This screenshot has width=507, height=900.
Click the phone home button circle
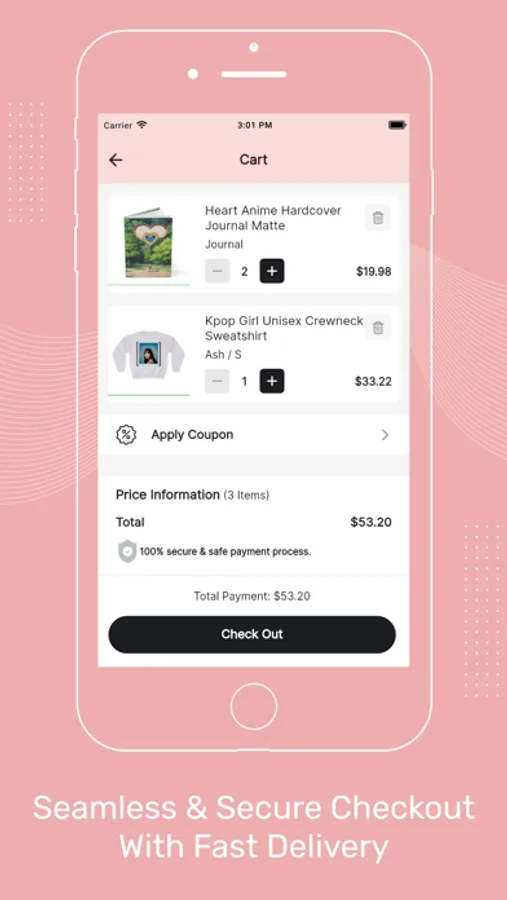254,707
